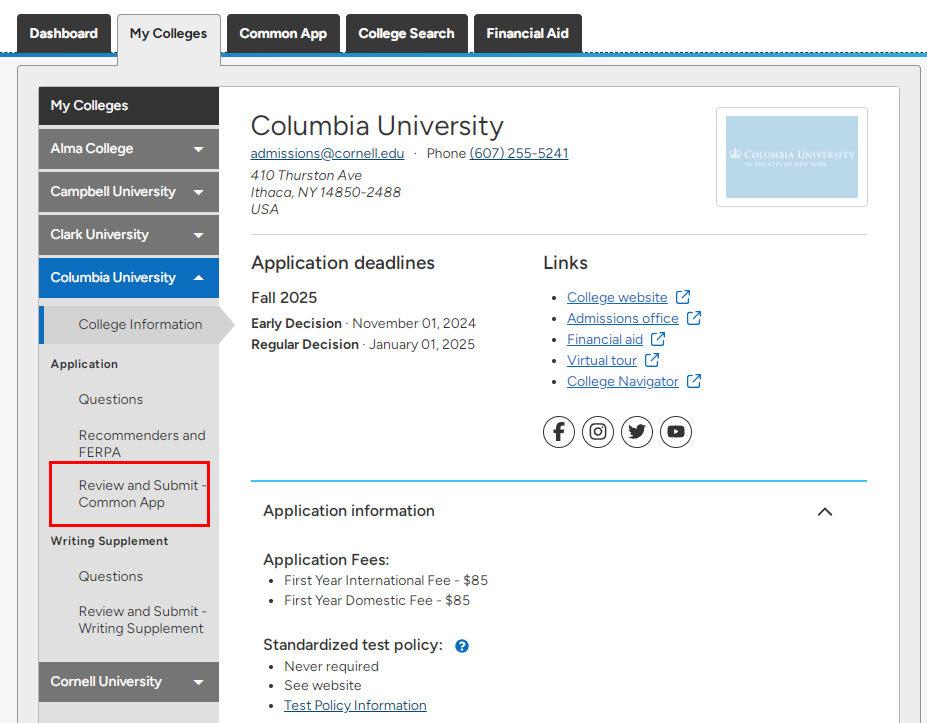Click the Early Decision deadline text
This screenshot has height=723, width=927.
point(364,323)
